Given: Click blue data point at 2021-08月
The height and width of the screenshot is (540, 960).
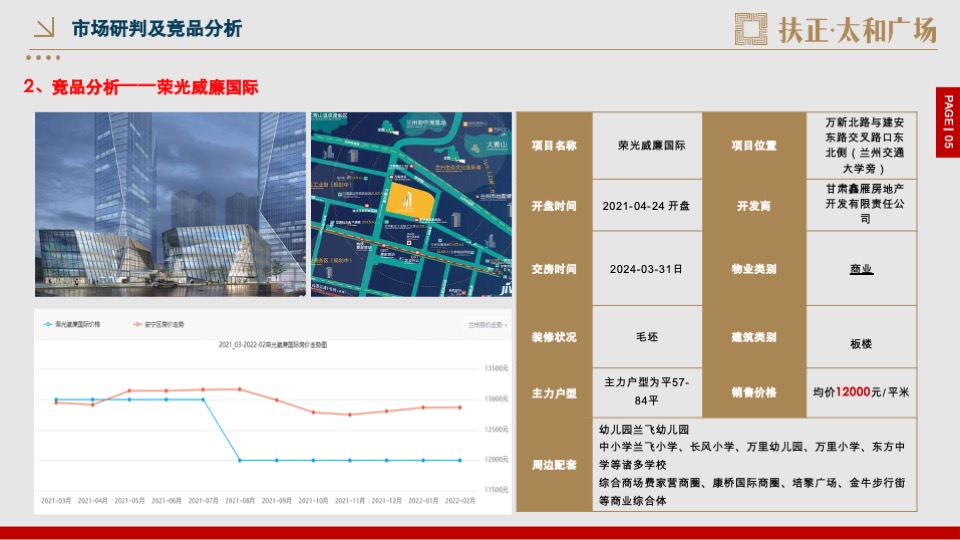Looking at the screenshot, I should (x=239, y=460).
